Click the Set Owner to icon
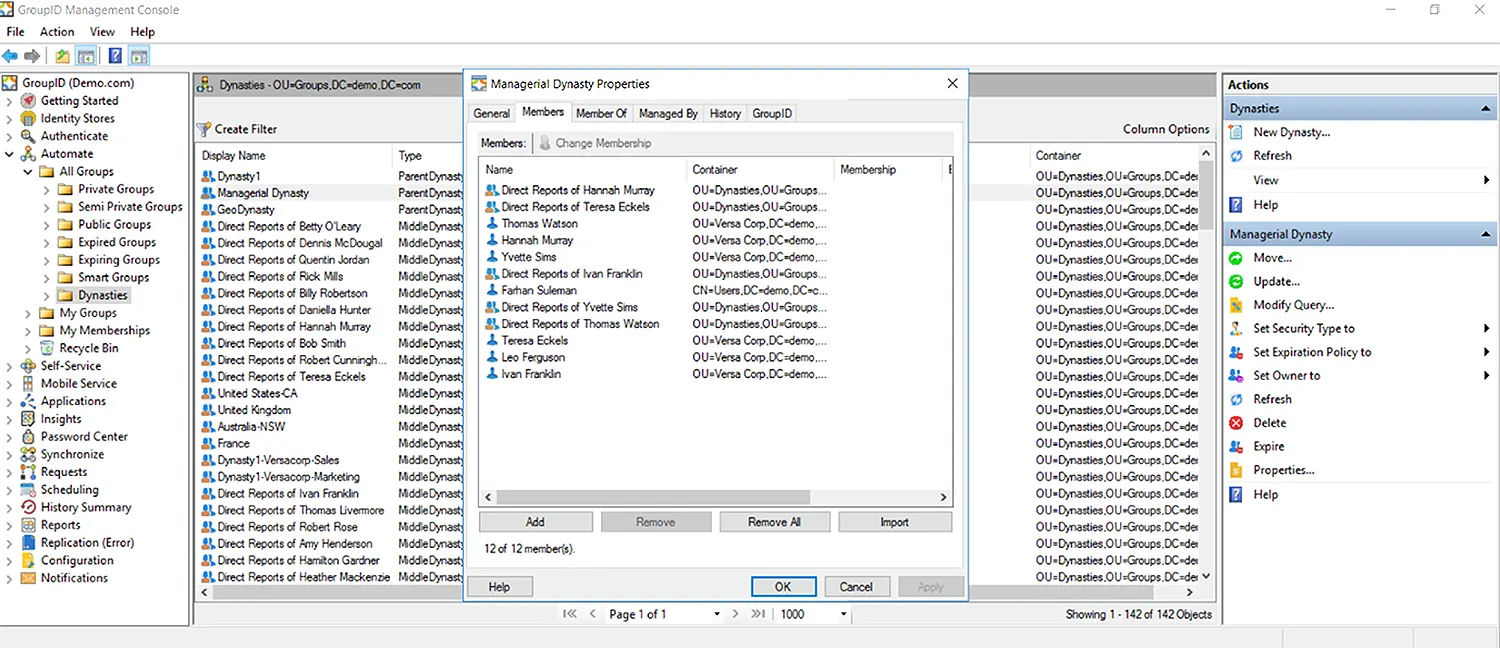Image resolution: width=1500 pixels, height=648 pixels. point(1236,376)
